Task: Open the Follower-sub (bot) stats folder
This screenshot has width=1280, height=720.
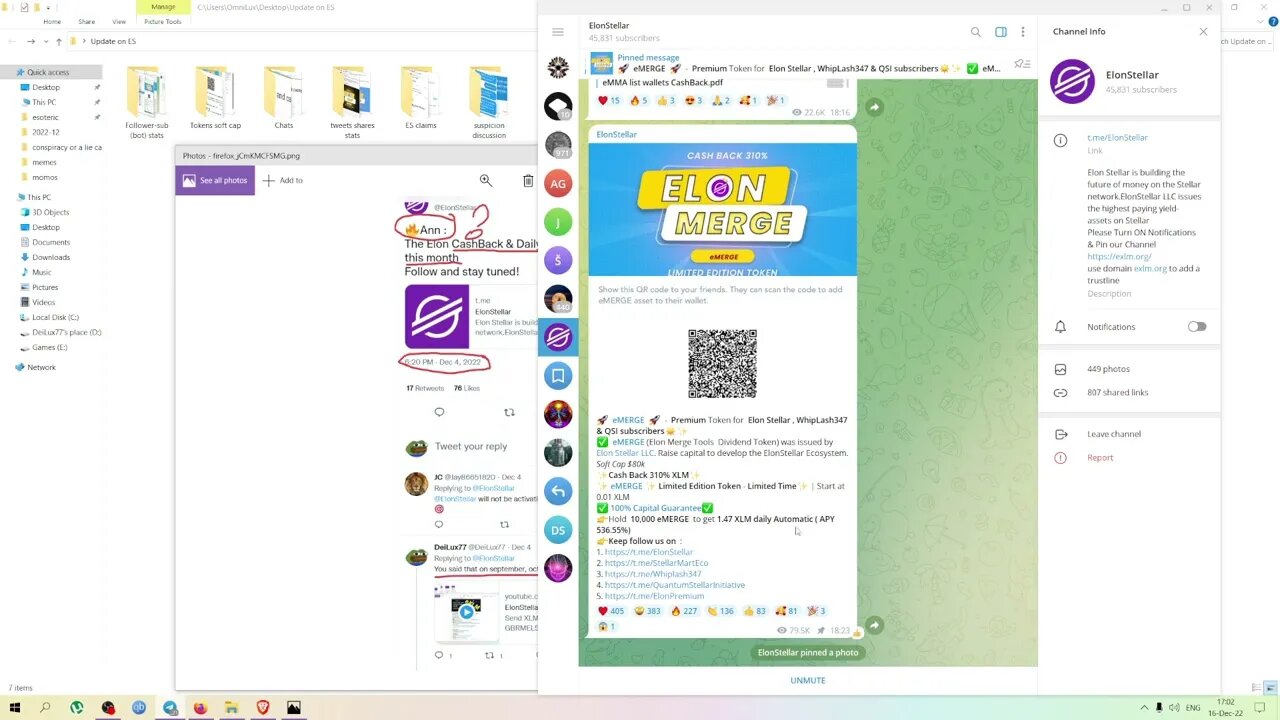Action: click(147, 102)
